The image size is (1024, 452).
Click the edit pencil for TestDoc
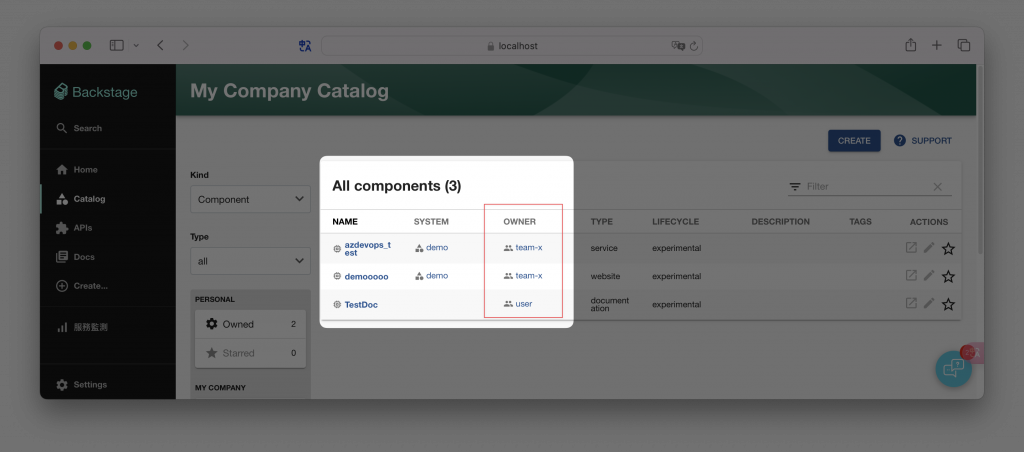pos(929,303)
